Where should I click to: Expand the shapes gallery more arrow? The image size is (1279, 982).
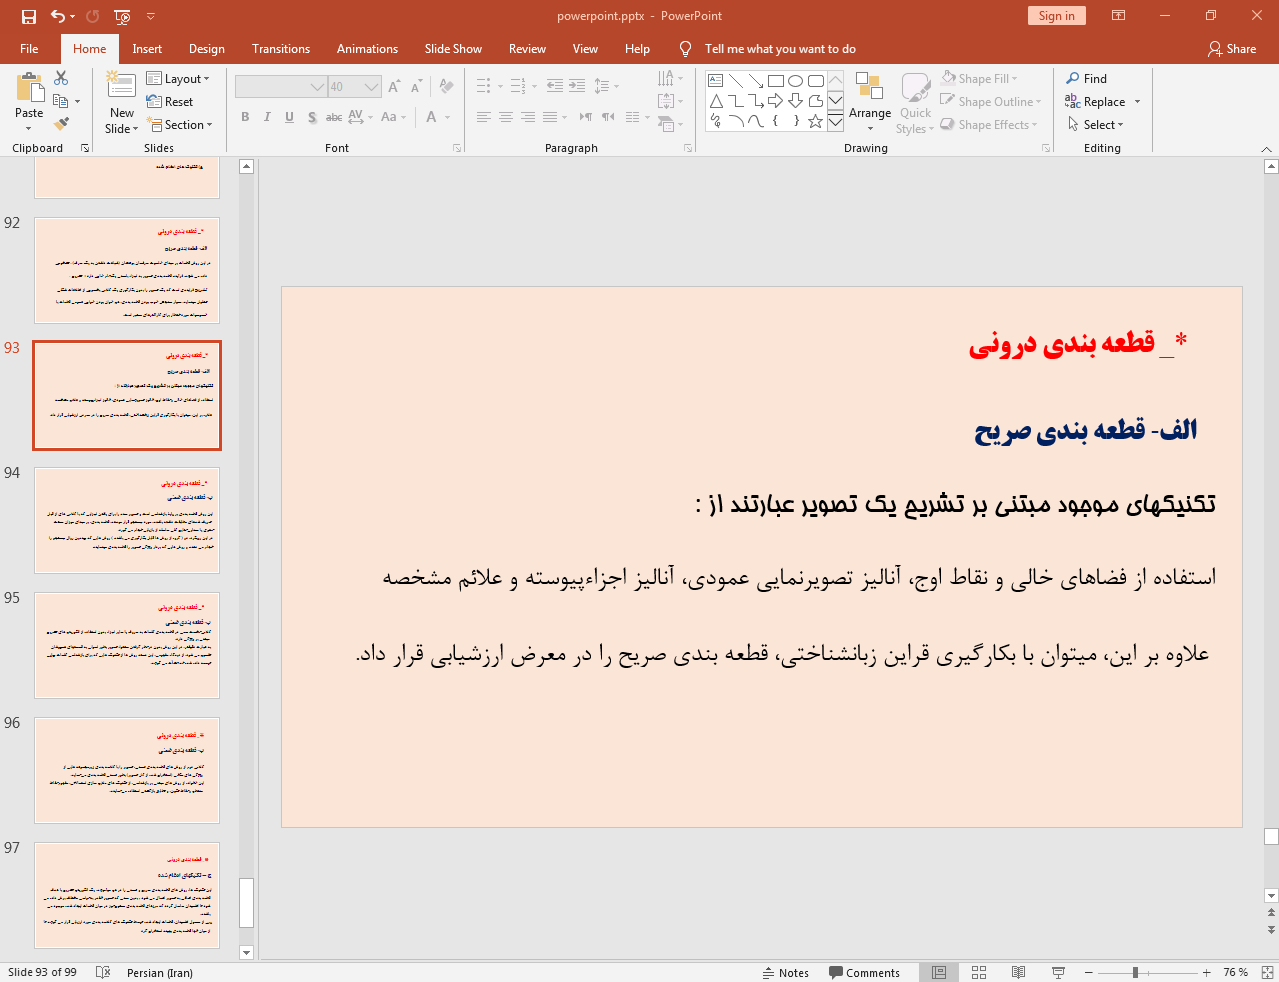(835, 121)
